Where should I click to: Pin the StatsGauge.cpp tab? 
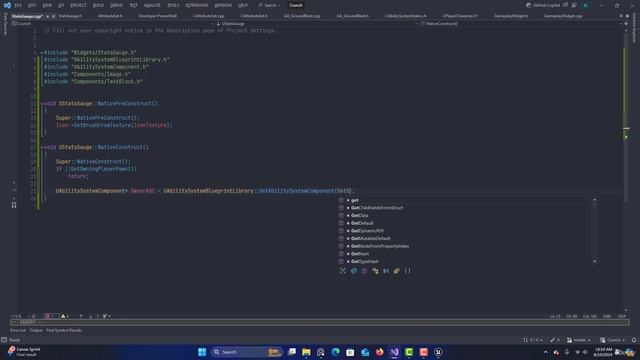pos(47,16)
